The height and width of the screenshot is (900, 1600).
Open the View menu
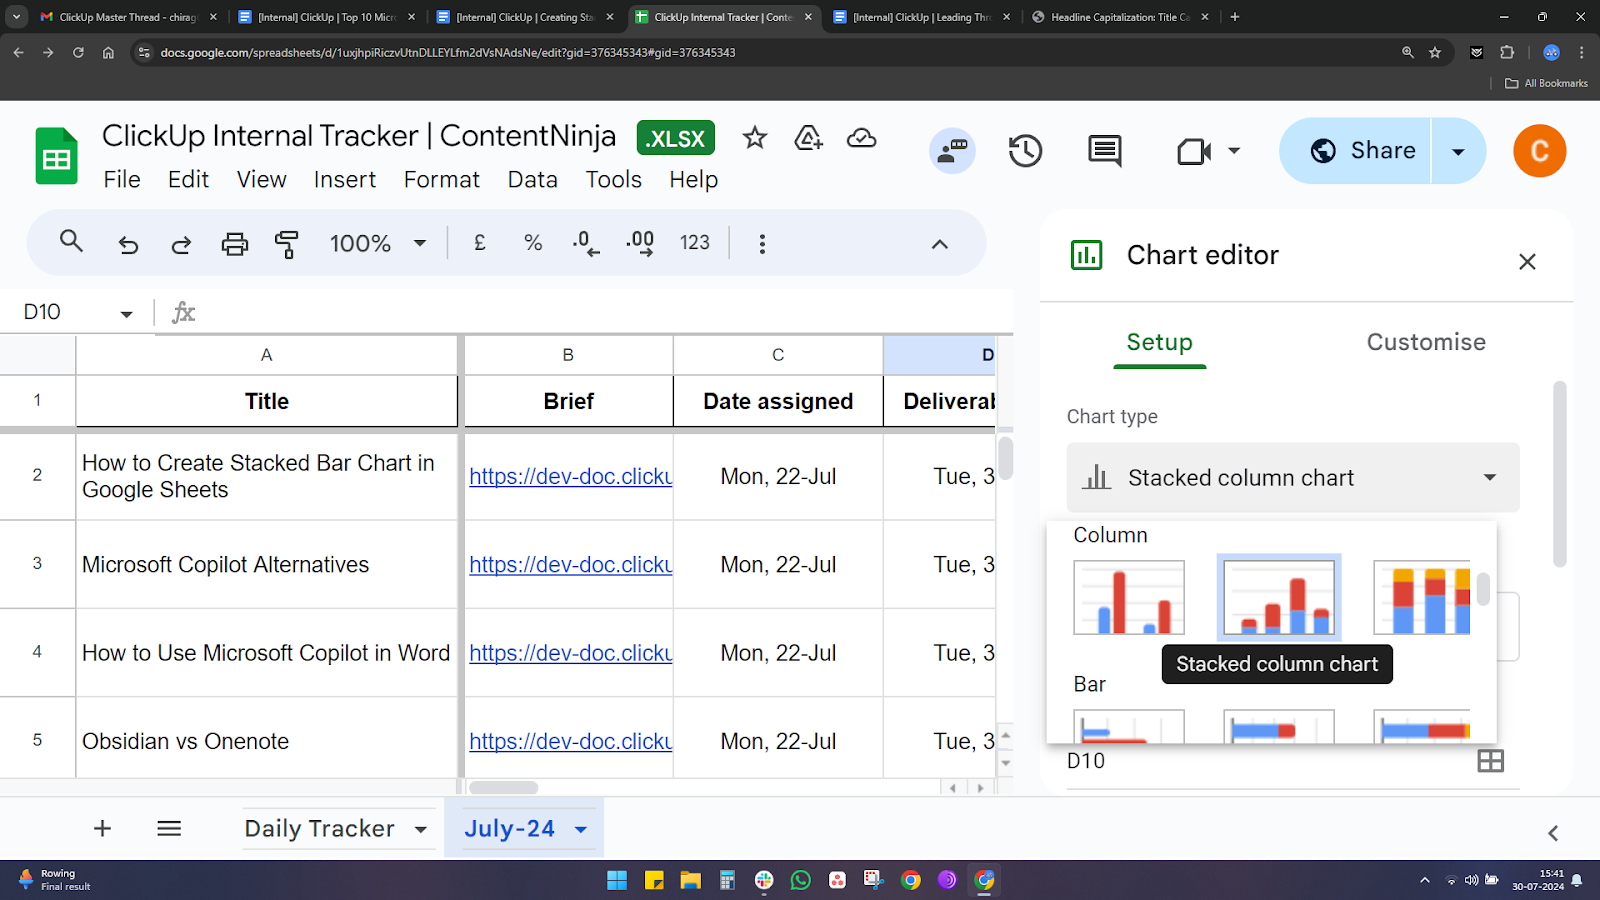[x=261, y=180]
